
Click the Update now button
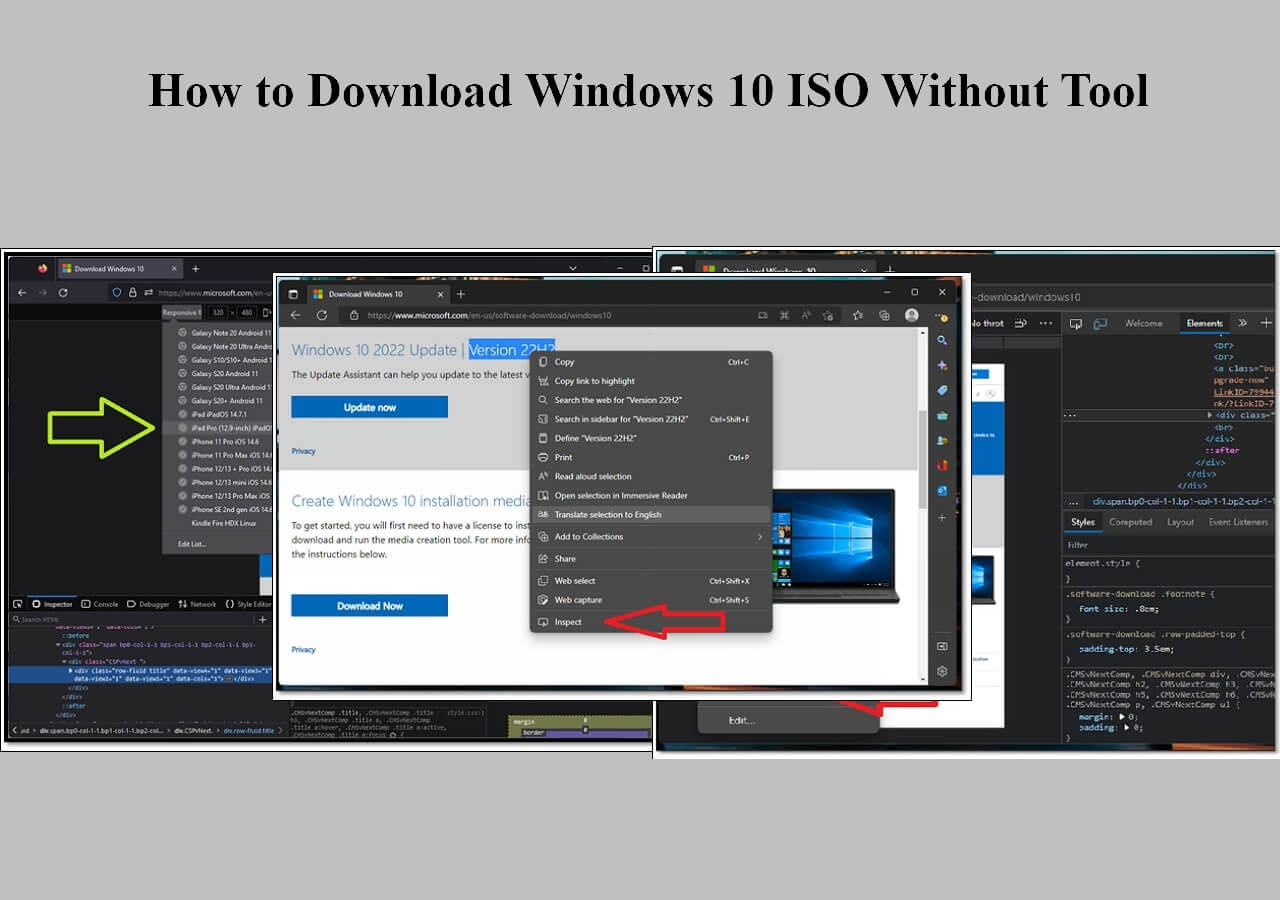pyautogui.click(x=369, y=407)
